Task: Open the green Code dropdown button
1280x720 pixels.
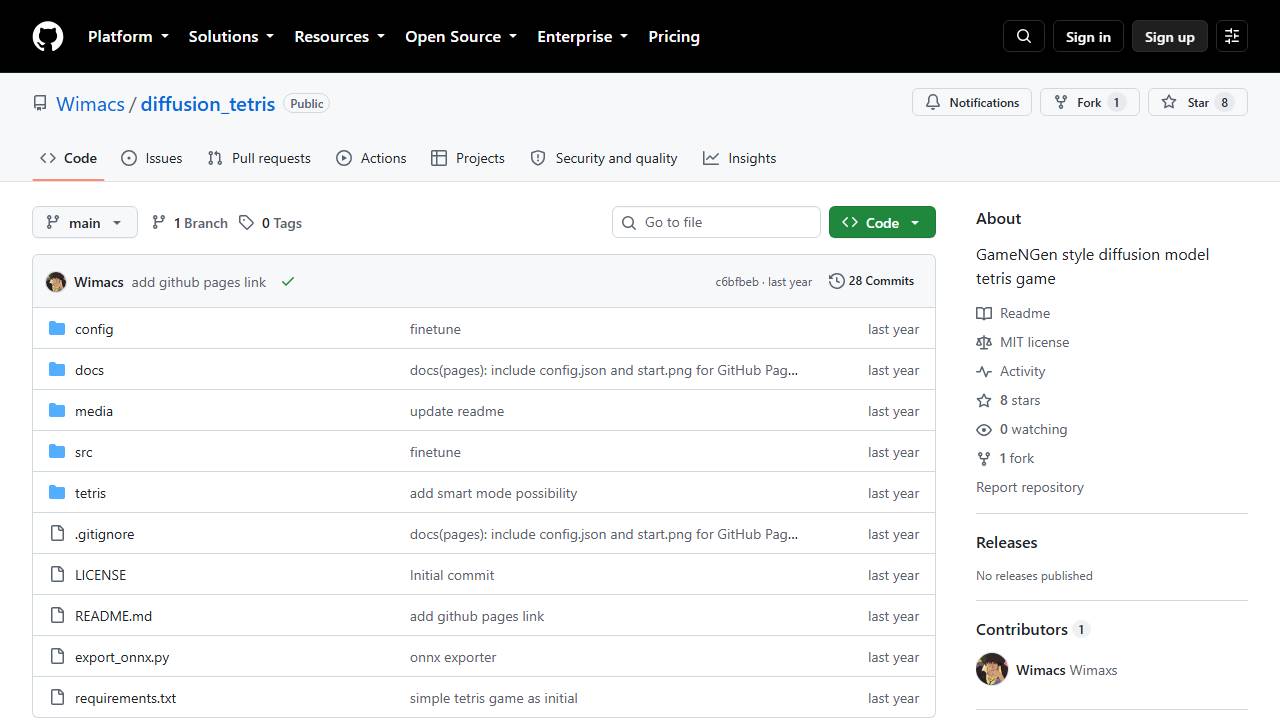Action: 882,222
